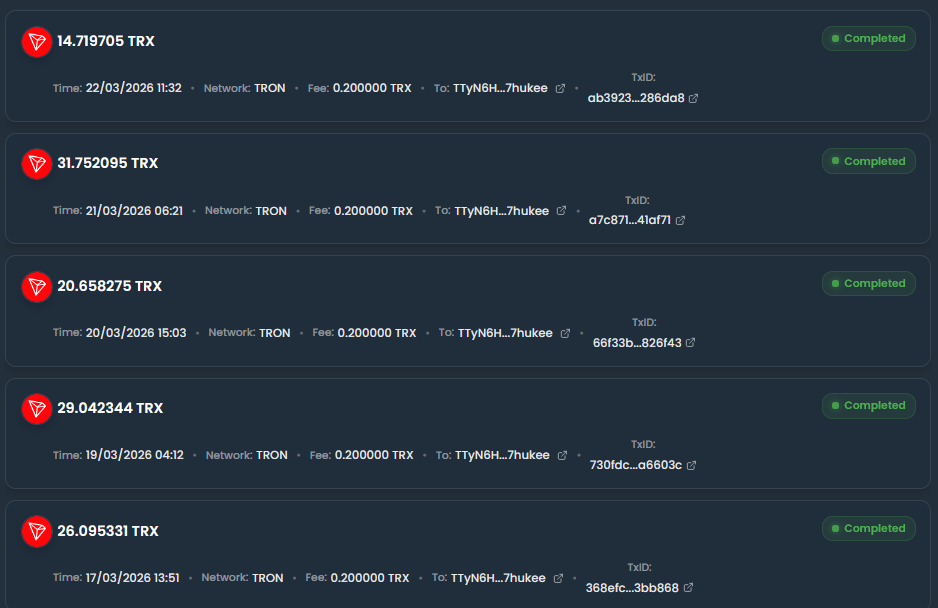Image resolution: width=938 pixels, height=608 pixels.
Task: Open external link icon beside TxID a7c871...41af71
Action: [x=680, y=220]
